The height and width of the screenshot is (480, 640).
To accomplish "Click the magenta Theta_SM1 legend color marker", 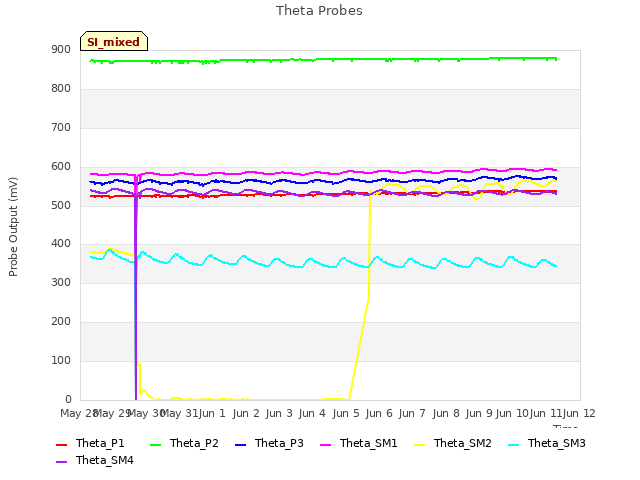I will 326,444.
